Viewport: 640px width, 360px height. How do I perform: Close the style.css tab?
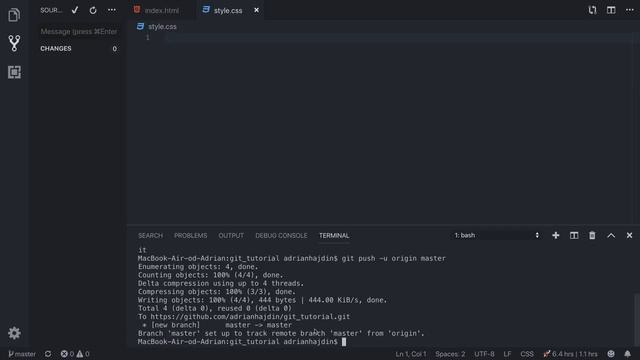click(x=256, y=10)
